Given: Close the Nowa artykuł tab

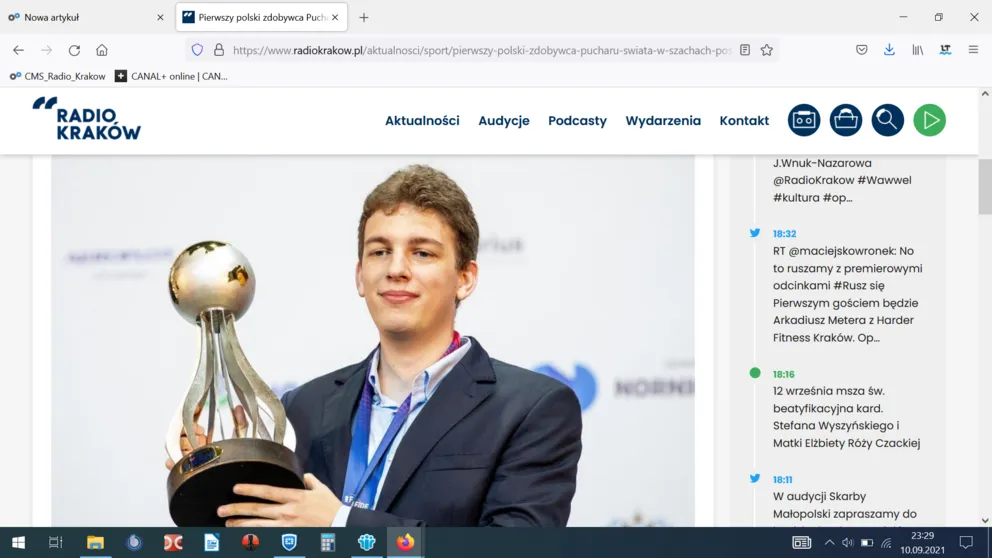Looking at the screenshot, I should (x=160, y=17).
